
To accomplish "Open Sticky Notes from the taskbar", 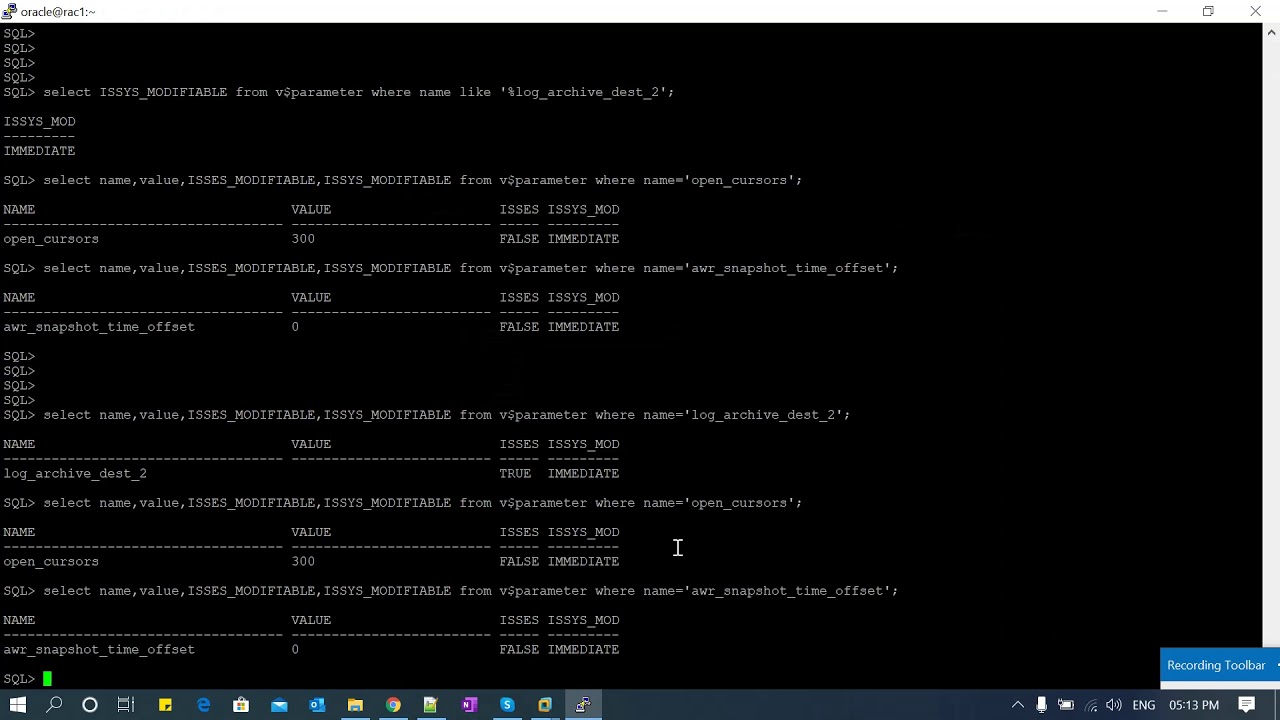I will pyautogui.click(x=165, y=705).
